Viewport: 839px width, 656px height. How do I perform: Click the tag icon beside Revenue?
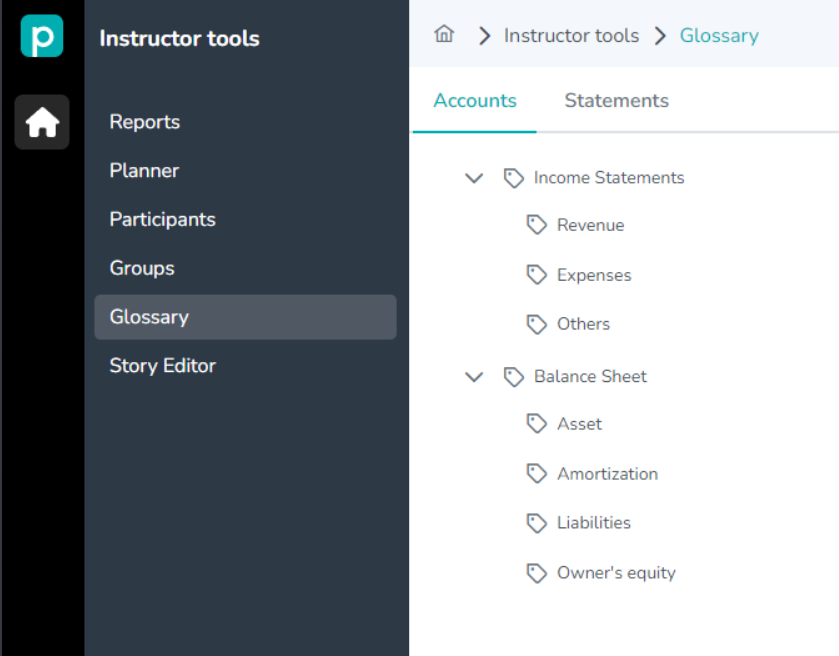click(x=537, y=225)
